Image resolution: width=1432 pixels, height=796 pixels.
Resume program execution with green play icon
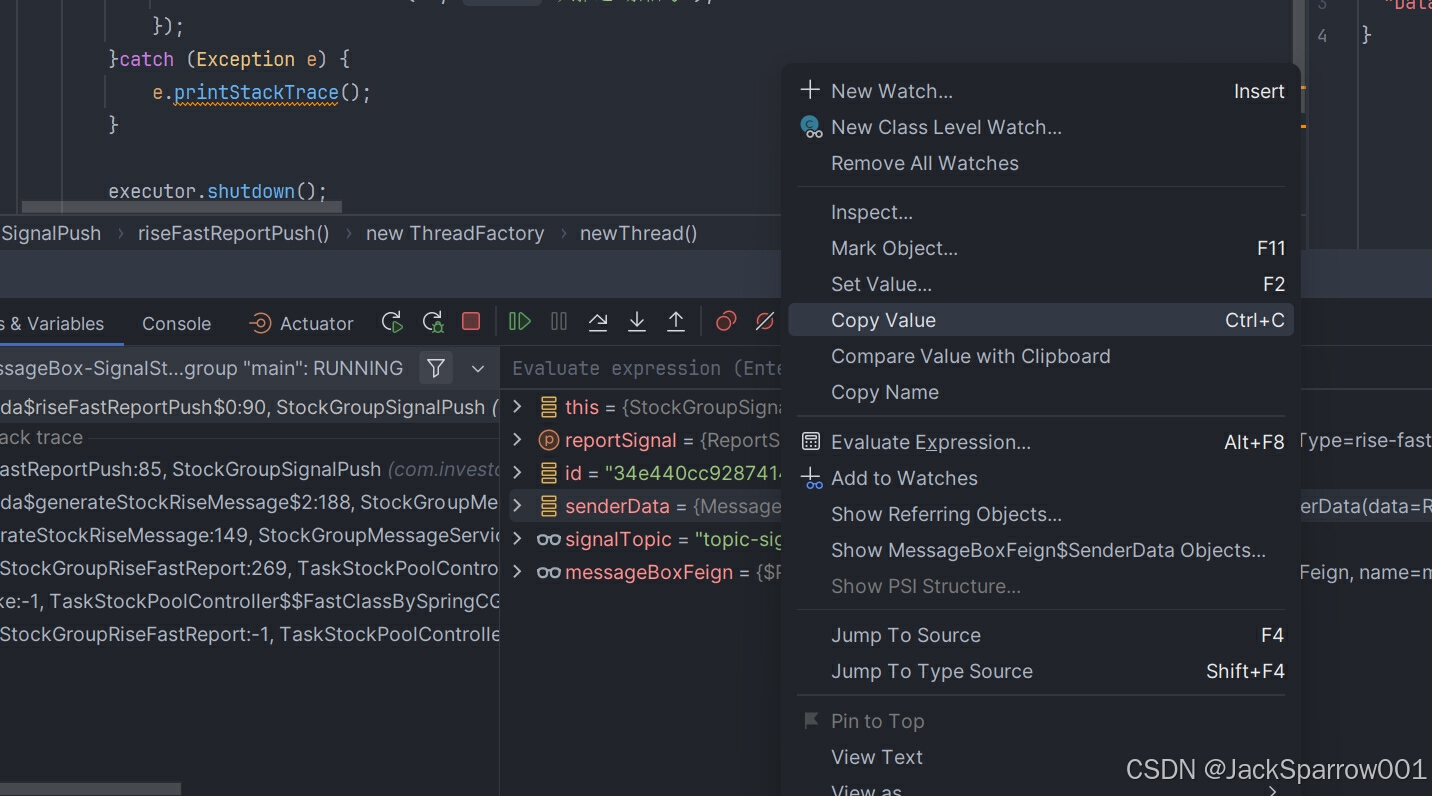click(x=519, y=321)
